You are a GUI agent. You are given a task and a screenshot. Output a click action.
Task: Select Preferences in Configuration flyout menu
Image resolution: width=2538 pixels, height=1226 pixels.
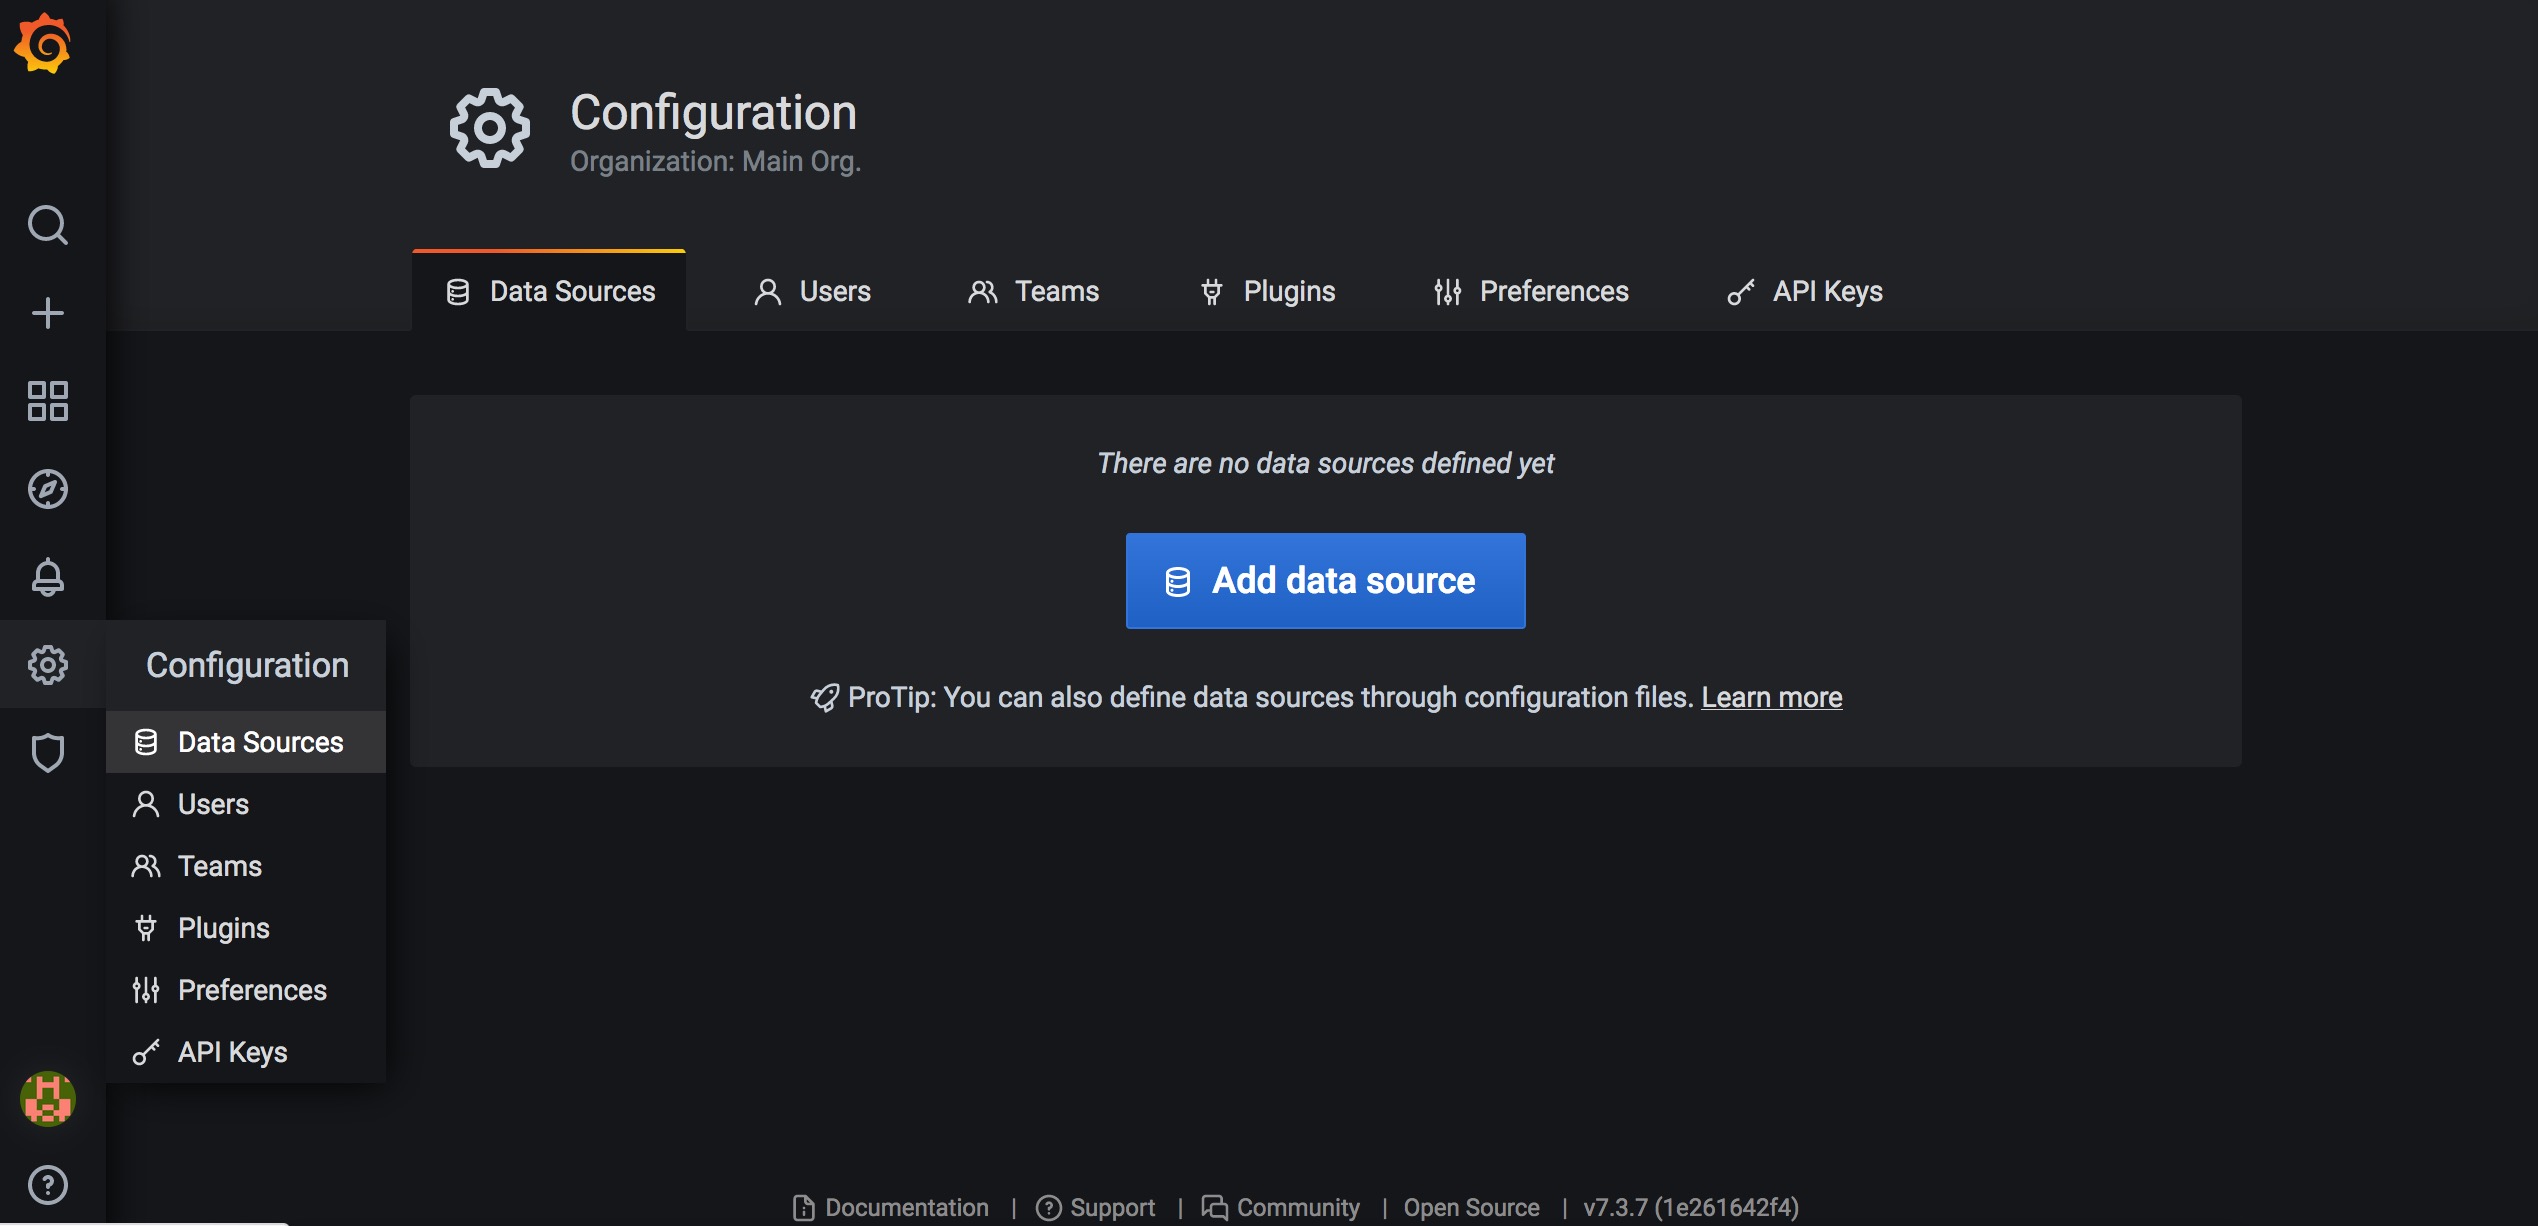tap(251, 990)
